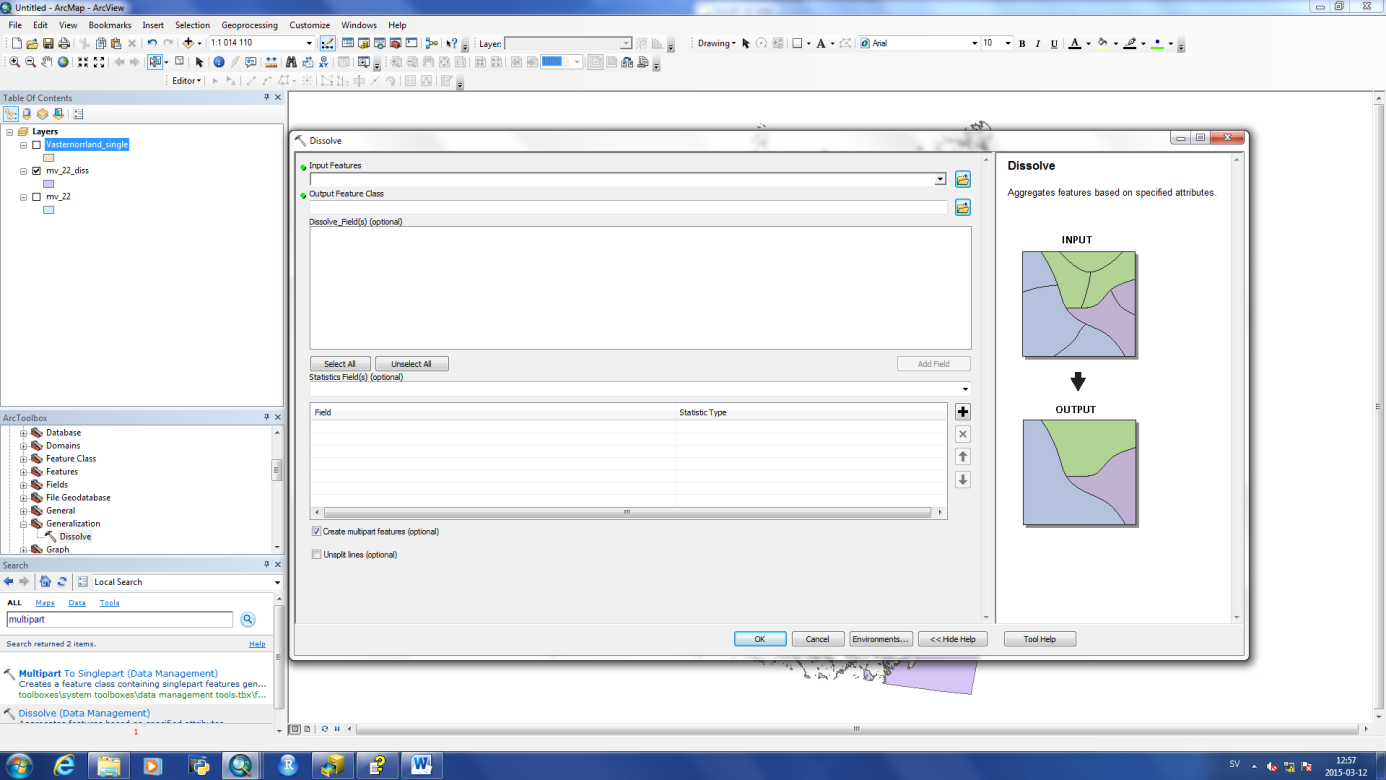
Task: Enable Unsplit lines option
Action: point(316,555)
